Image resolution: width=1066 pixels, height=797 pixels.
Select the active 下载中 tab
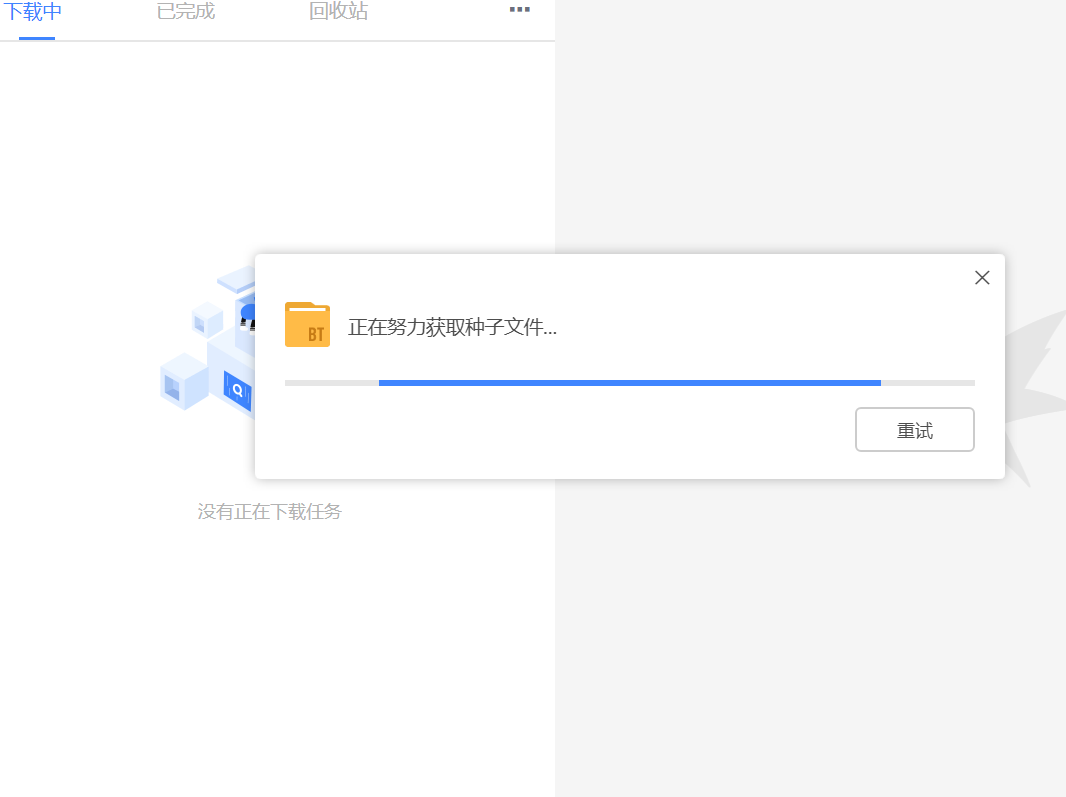(33, 12)
